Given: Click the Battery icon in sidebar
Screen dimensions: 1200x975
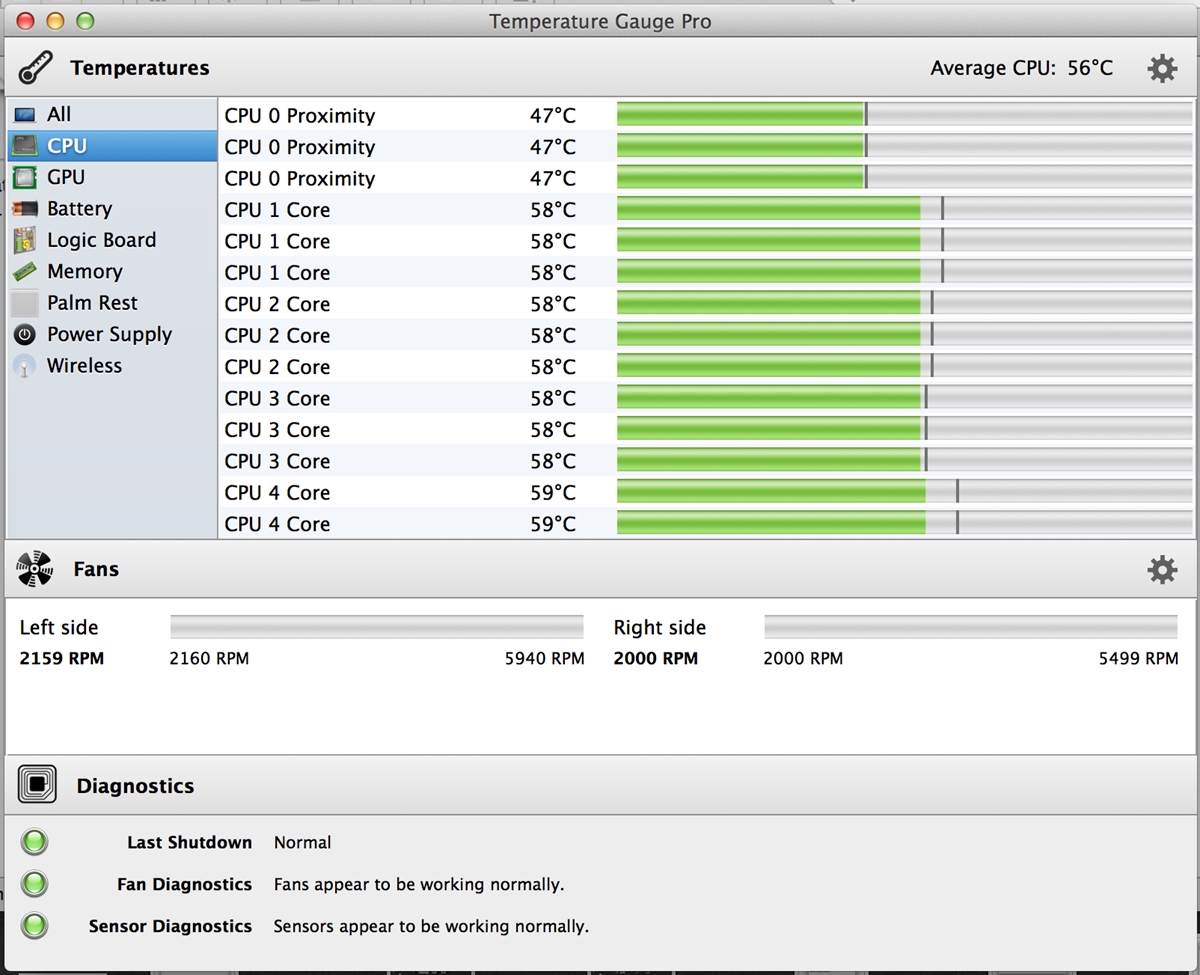Looking at the screenshot, I should (25, 209).
